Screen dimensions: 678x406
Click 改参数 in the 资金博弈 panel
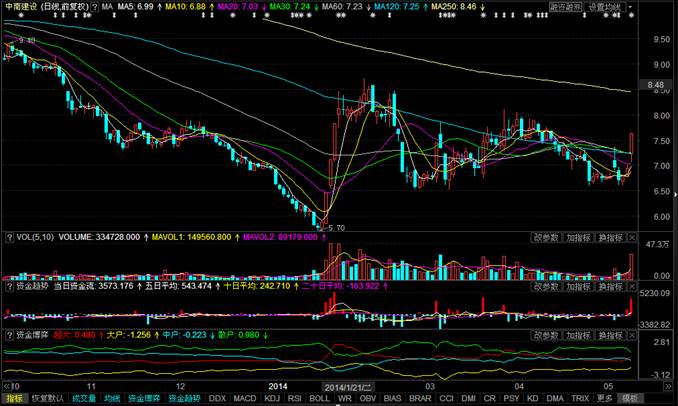tap(546, 334)
